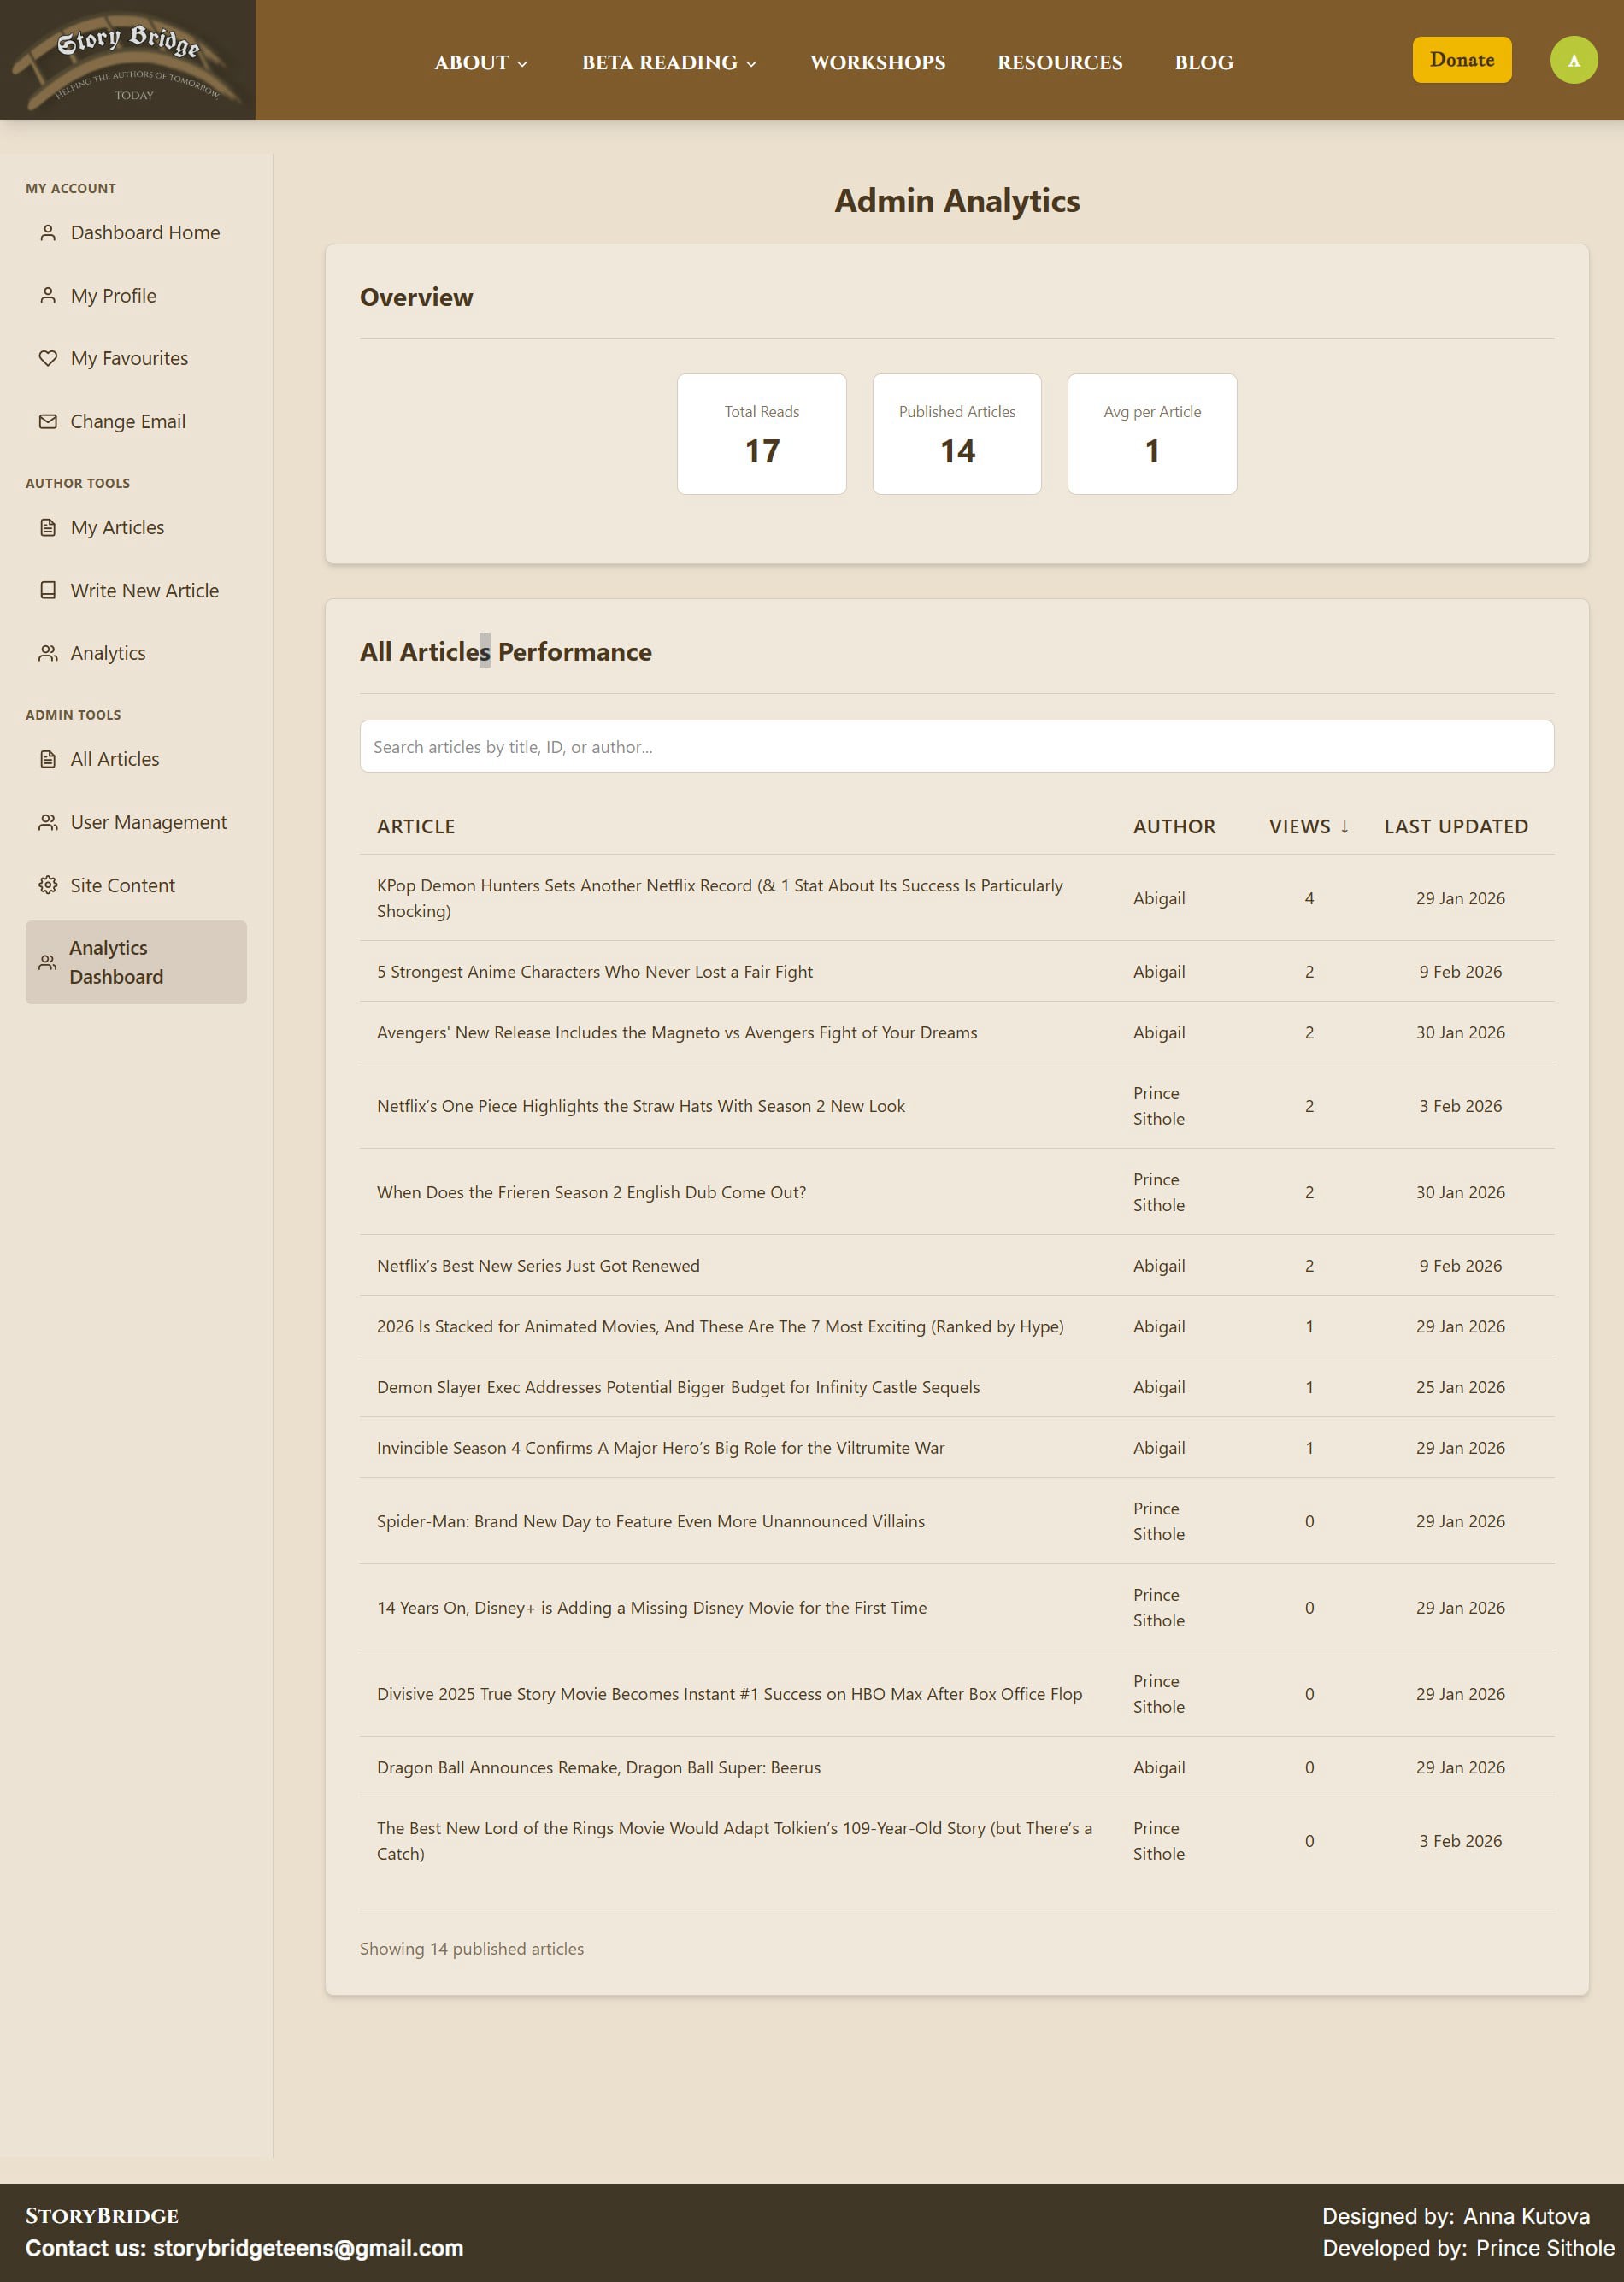Toggle the Views column sort arrow
The image size is (1624, 2282).
coord(1344,827)
